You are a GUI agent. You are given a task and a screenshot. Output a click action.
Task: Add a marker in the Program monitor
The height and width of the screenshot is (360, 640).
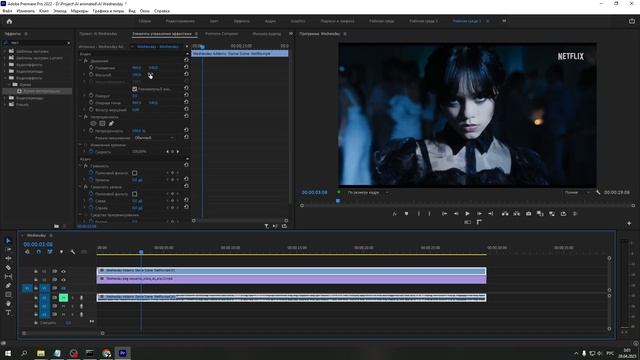[406, 213]
